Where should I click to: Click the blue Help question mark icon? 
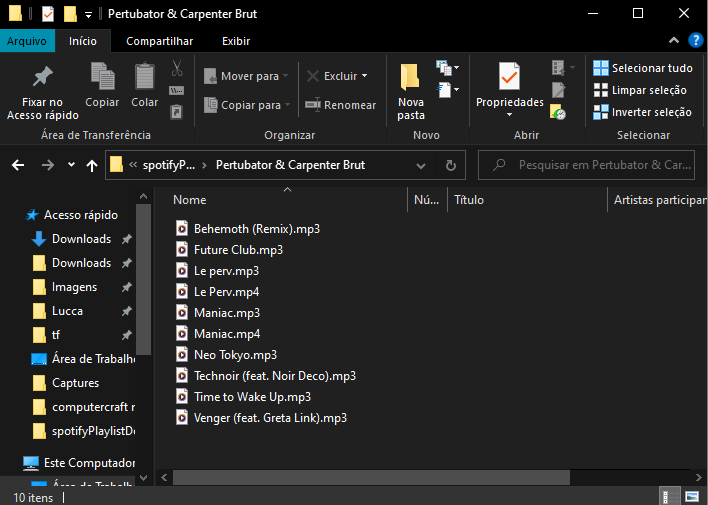[695, 41]
